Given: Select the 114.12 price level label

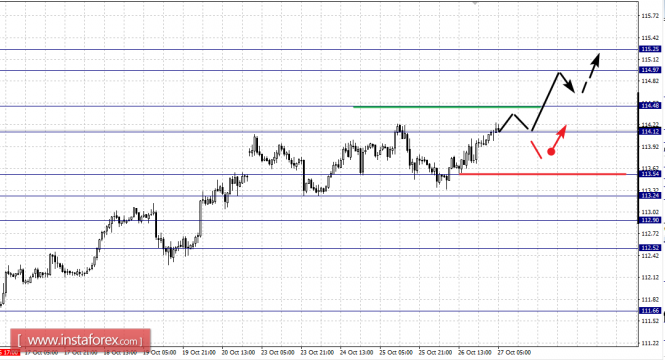Looking at the screenshot, I should [x=650, y=131].
